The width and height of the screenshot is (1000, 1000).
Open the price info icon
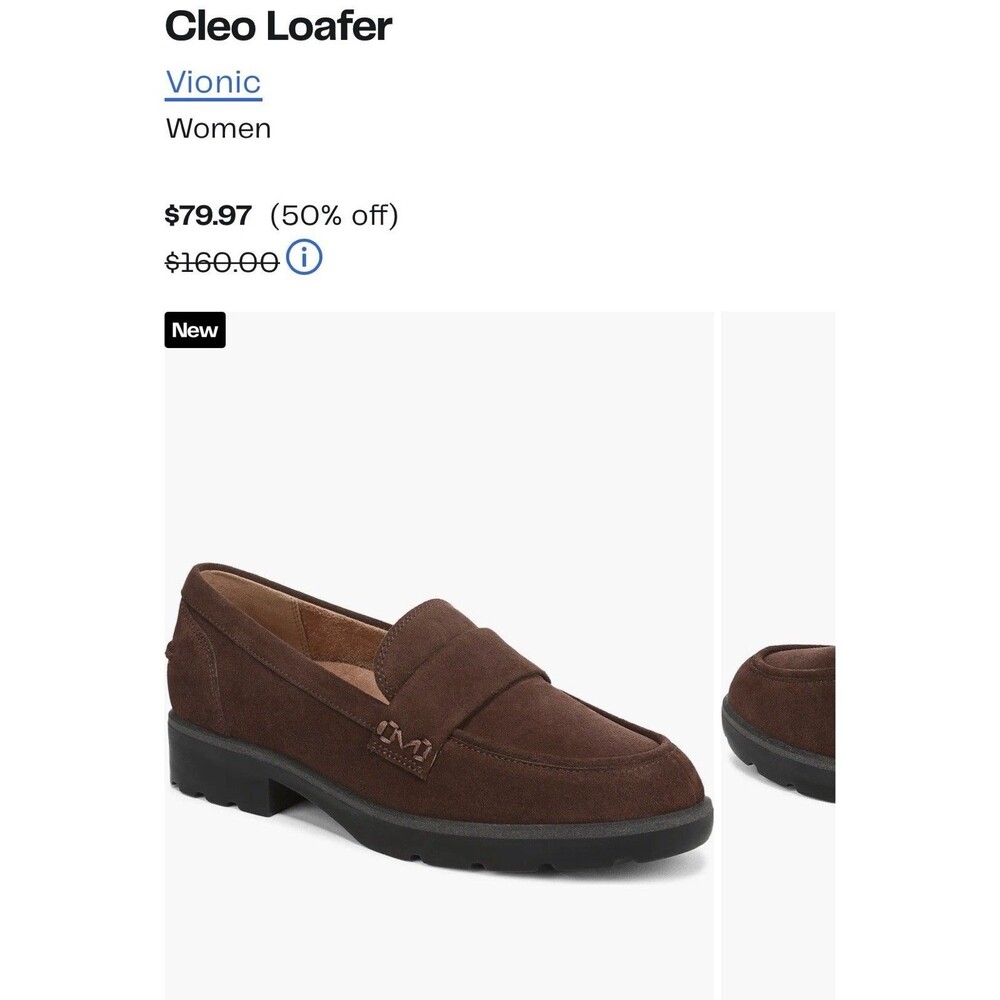pyautogui.click(x=304, y=258)
